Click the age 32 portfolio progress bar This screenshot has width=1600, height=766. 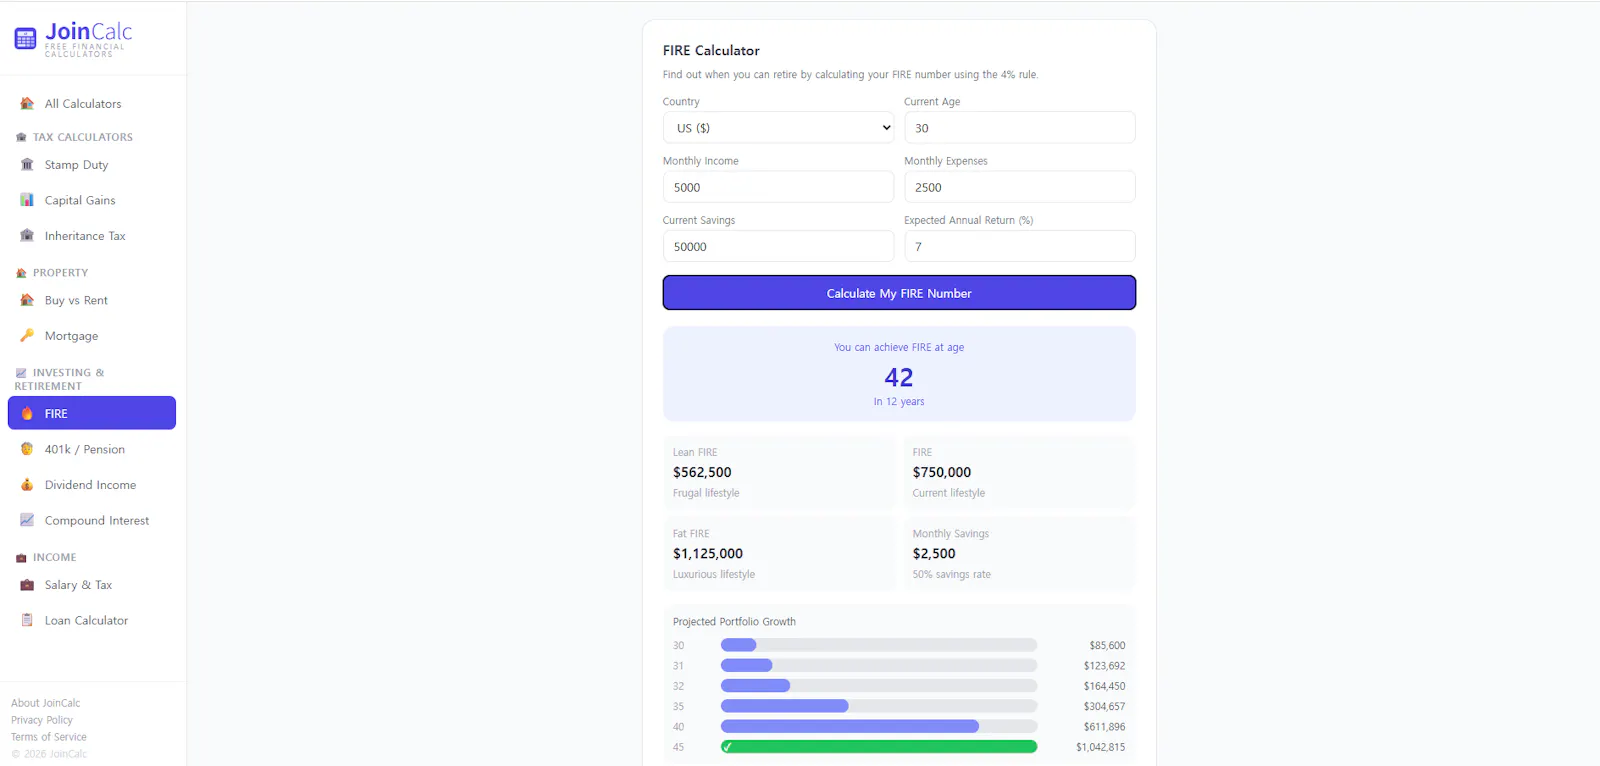879,686
